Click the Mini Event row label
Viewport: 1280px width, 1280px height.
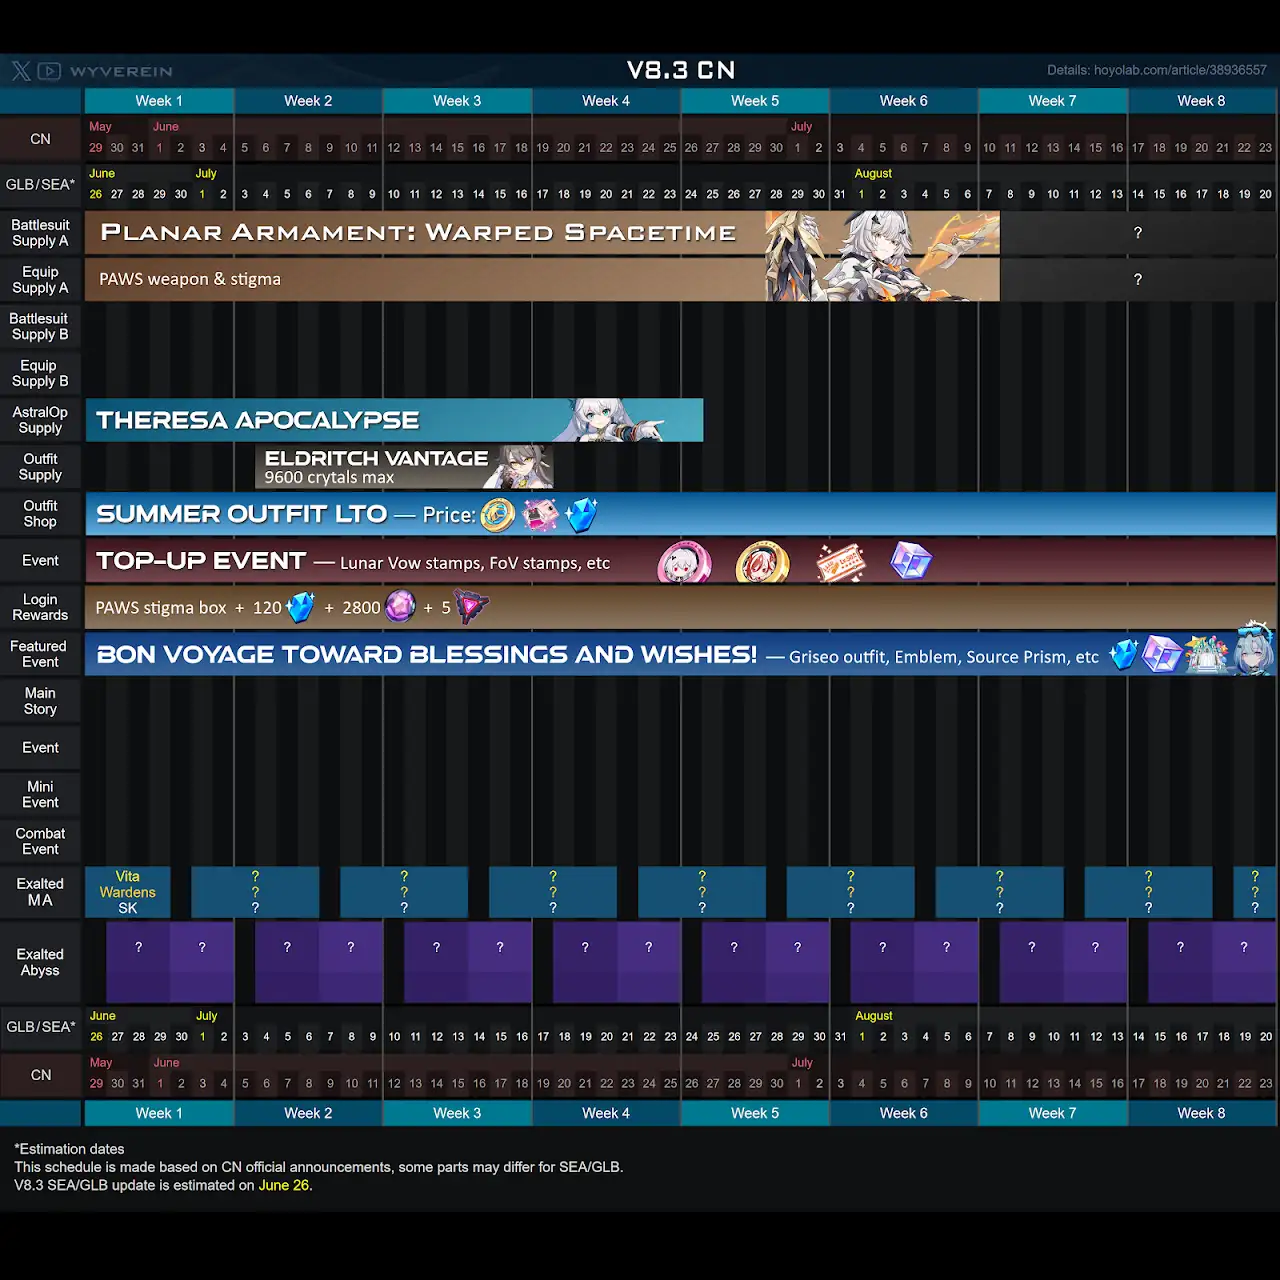point(40,795)
